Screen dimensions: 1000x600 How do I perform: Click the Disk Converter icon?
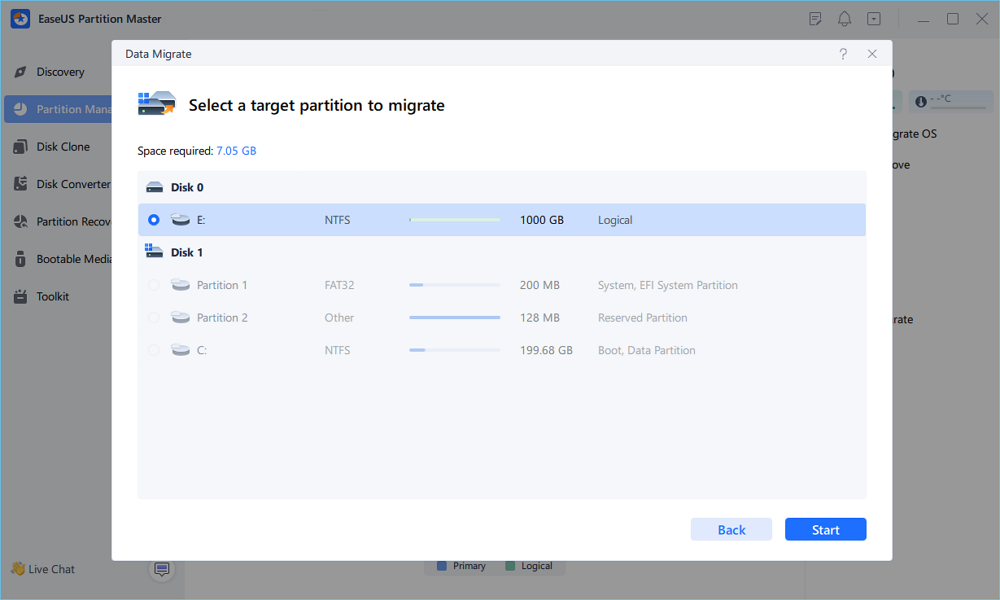20,184
